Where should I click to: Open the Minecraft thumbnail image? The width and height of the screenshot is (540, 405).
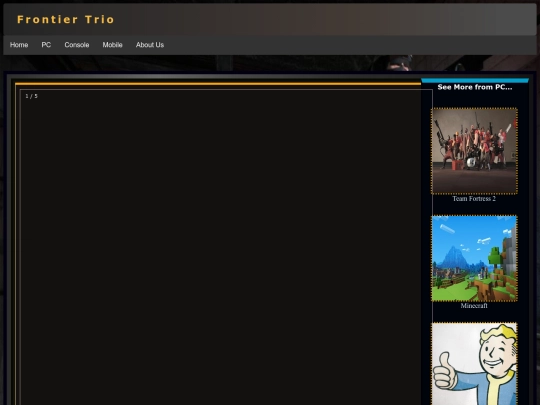[x=474, y=258]
